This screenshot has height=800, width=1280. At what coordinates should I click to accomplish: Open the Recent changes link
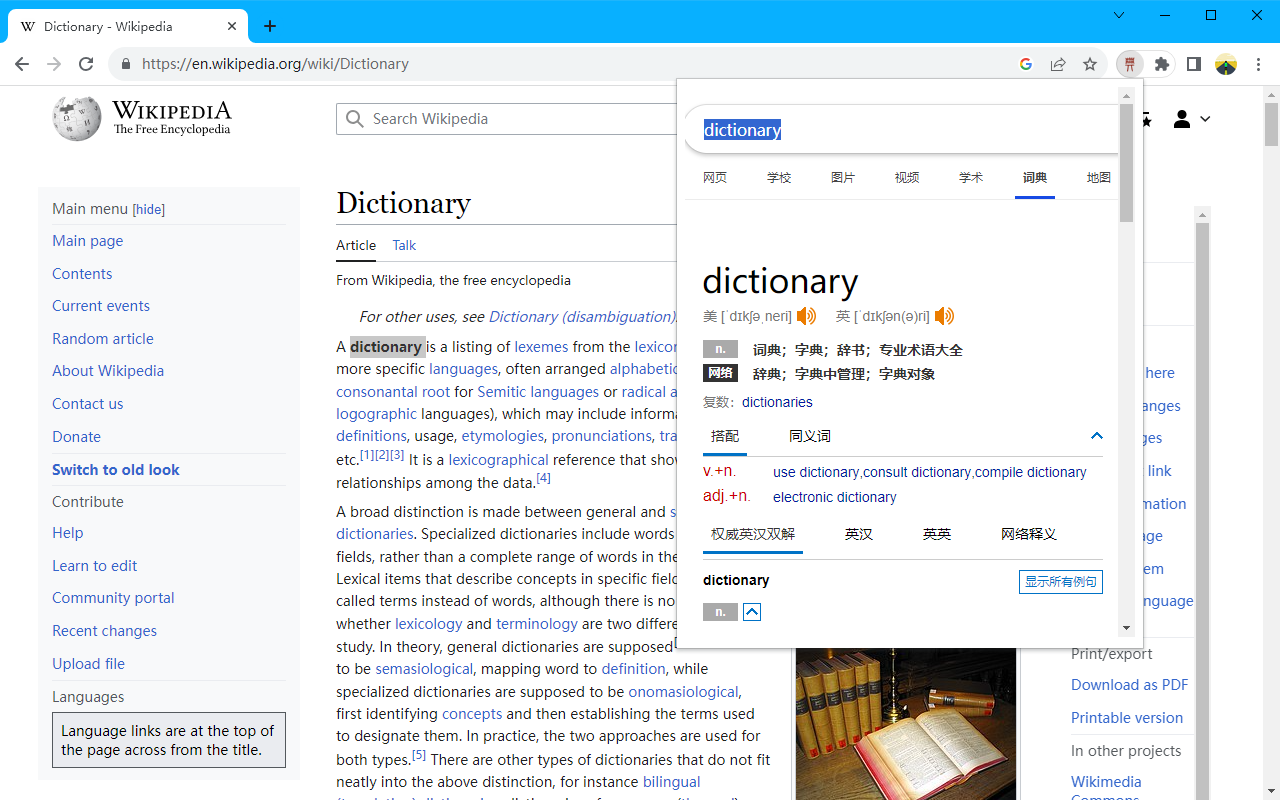[x=104, y=631]
